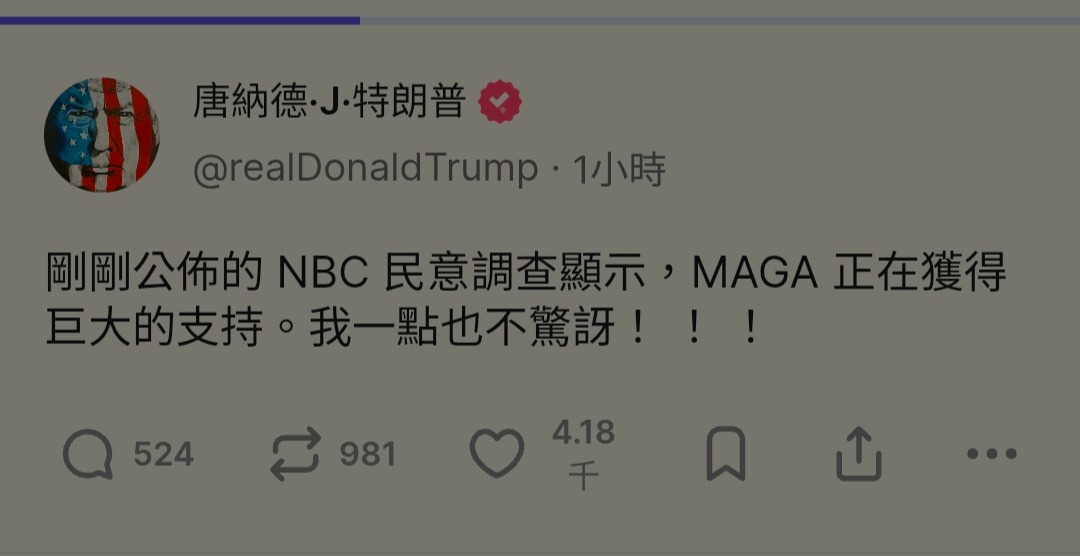Screen dimensions: 1080x556
Task: Bookmark this post with the bookmark icon
Action: point(726,453)
